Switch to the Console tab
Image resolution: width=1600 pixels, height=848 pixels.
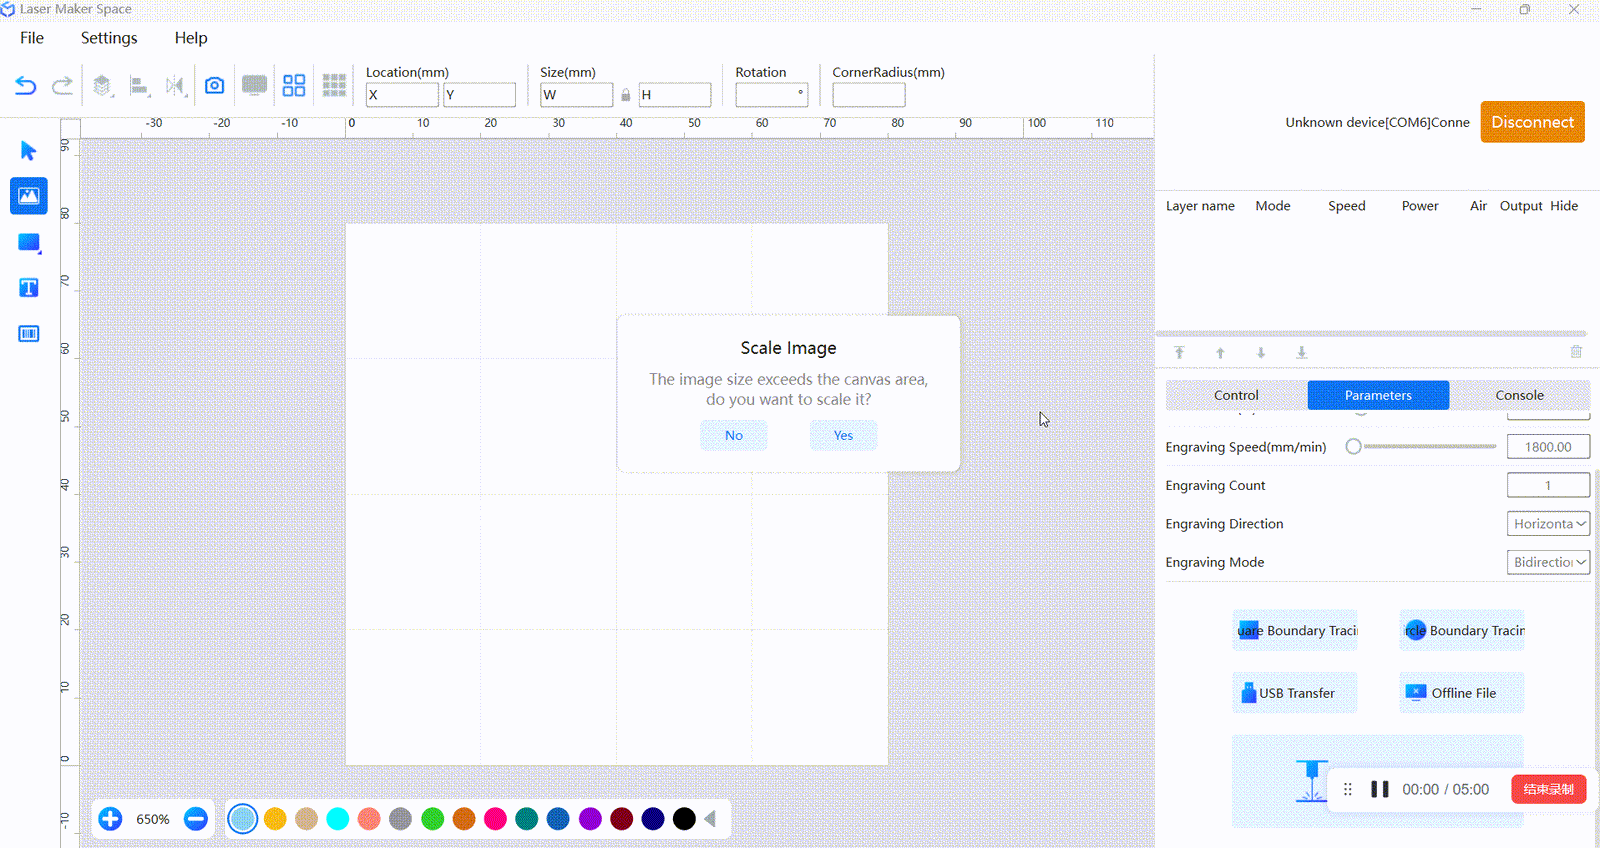coord(1519,395)
